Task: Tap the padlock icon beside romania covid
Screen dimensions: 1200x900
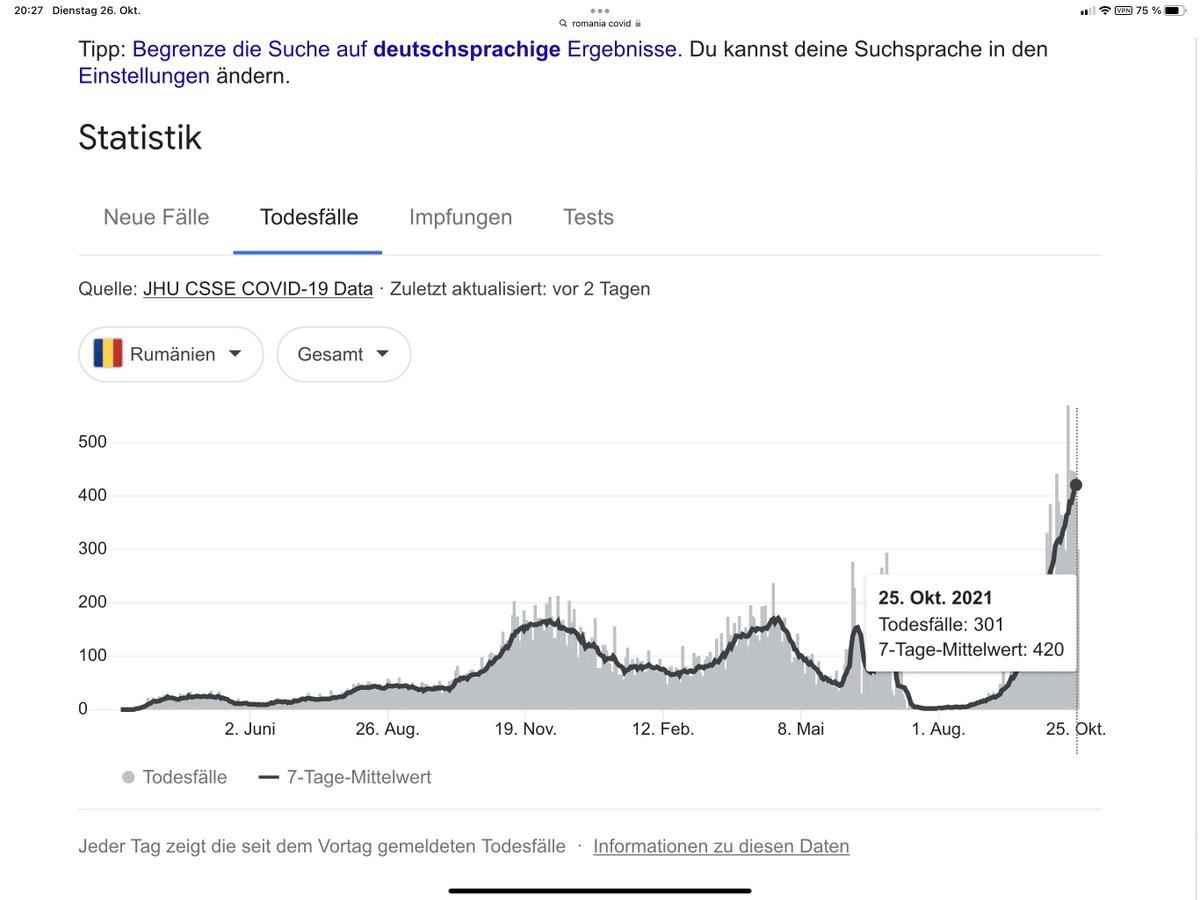Action: (638, 23)
